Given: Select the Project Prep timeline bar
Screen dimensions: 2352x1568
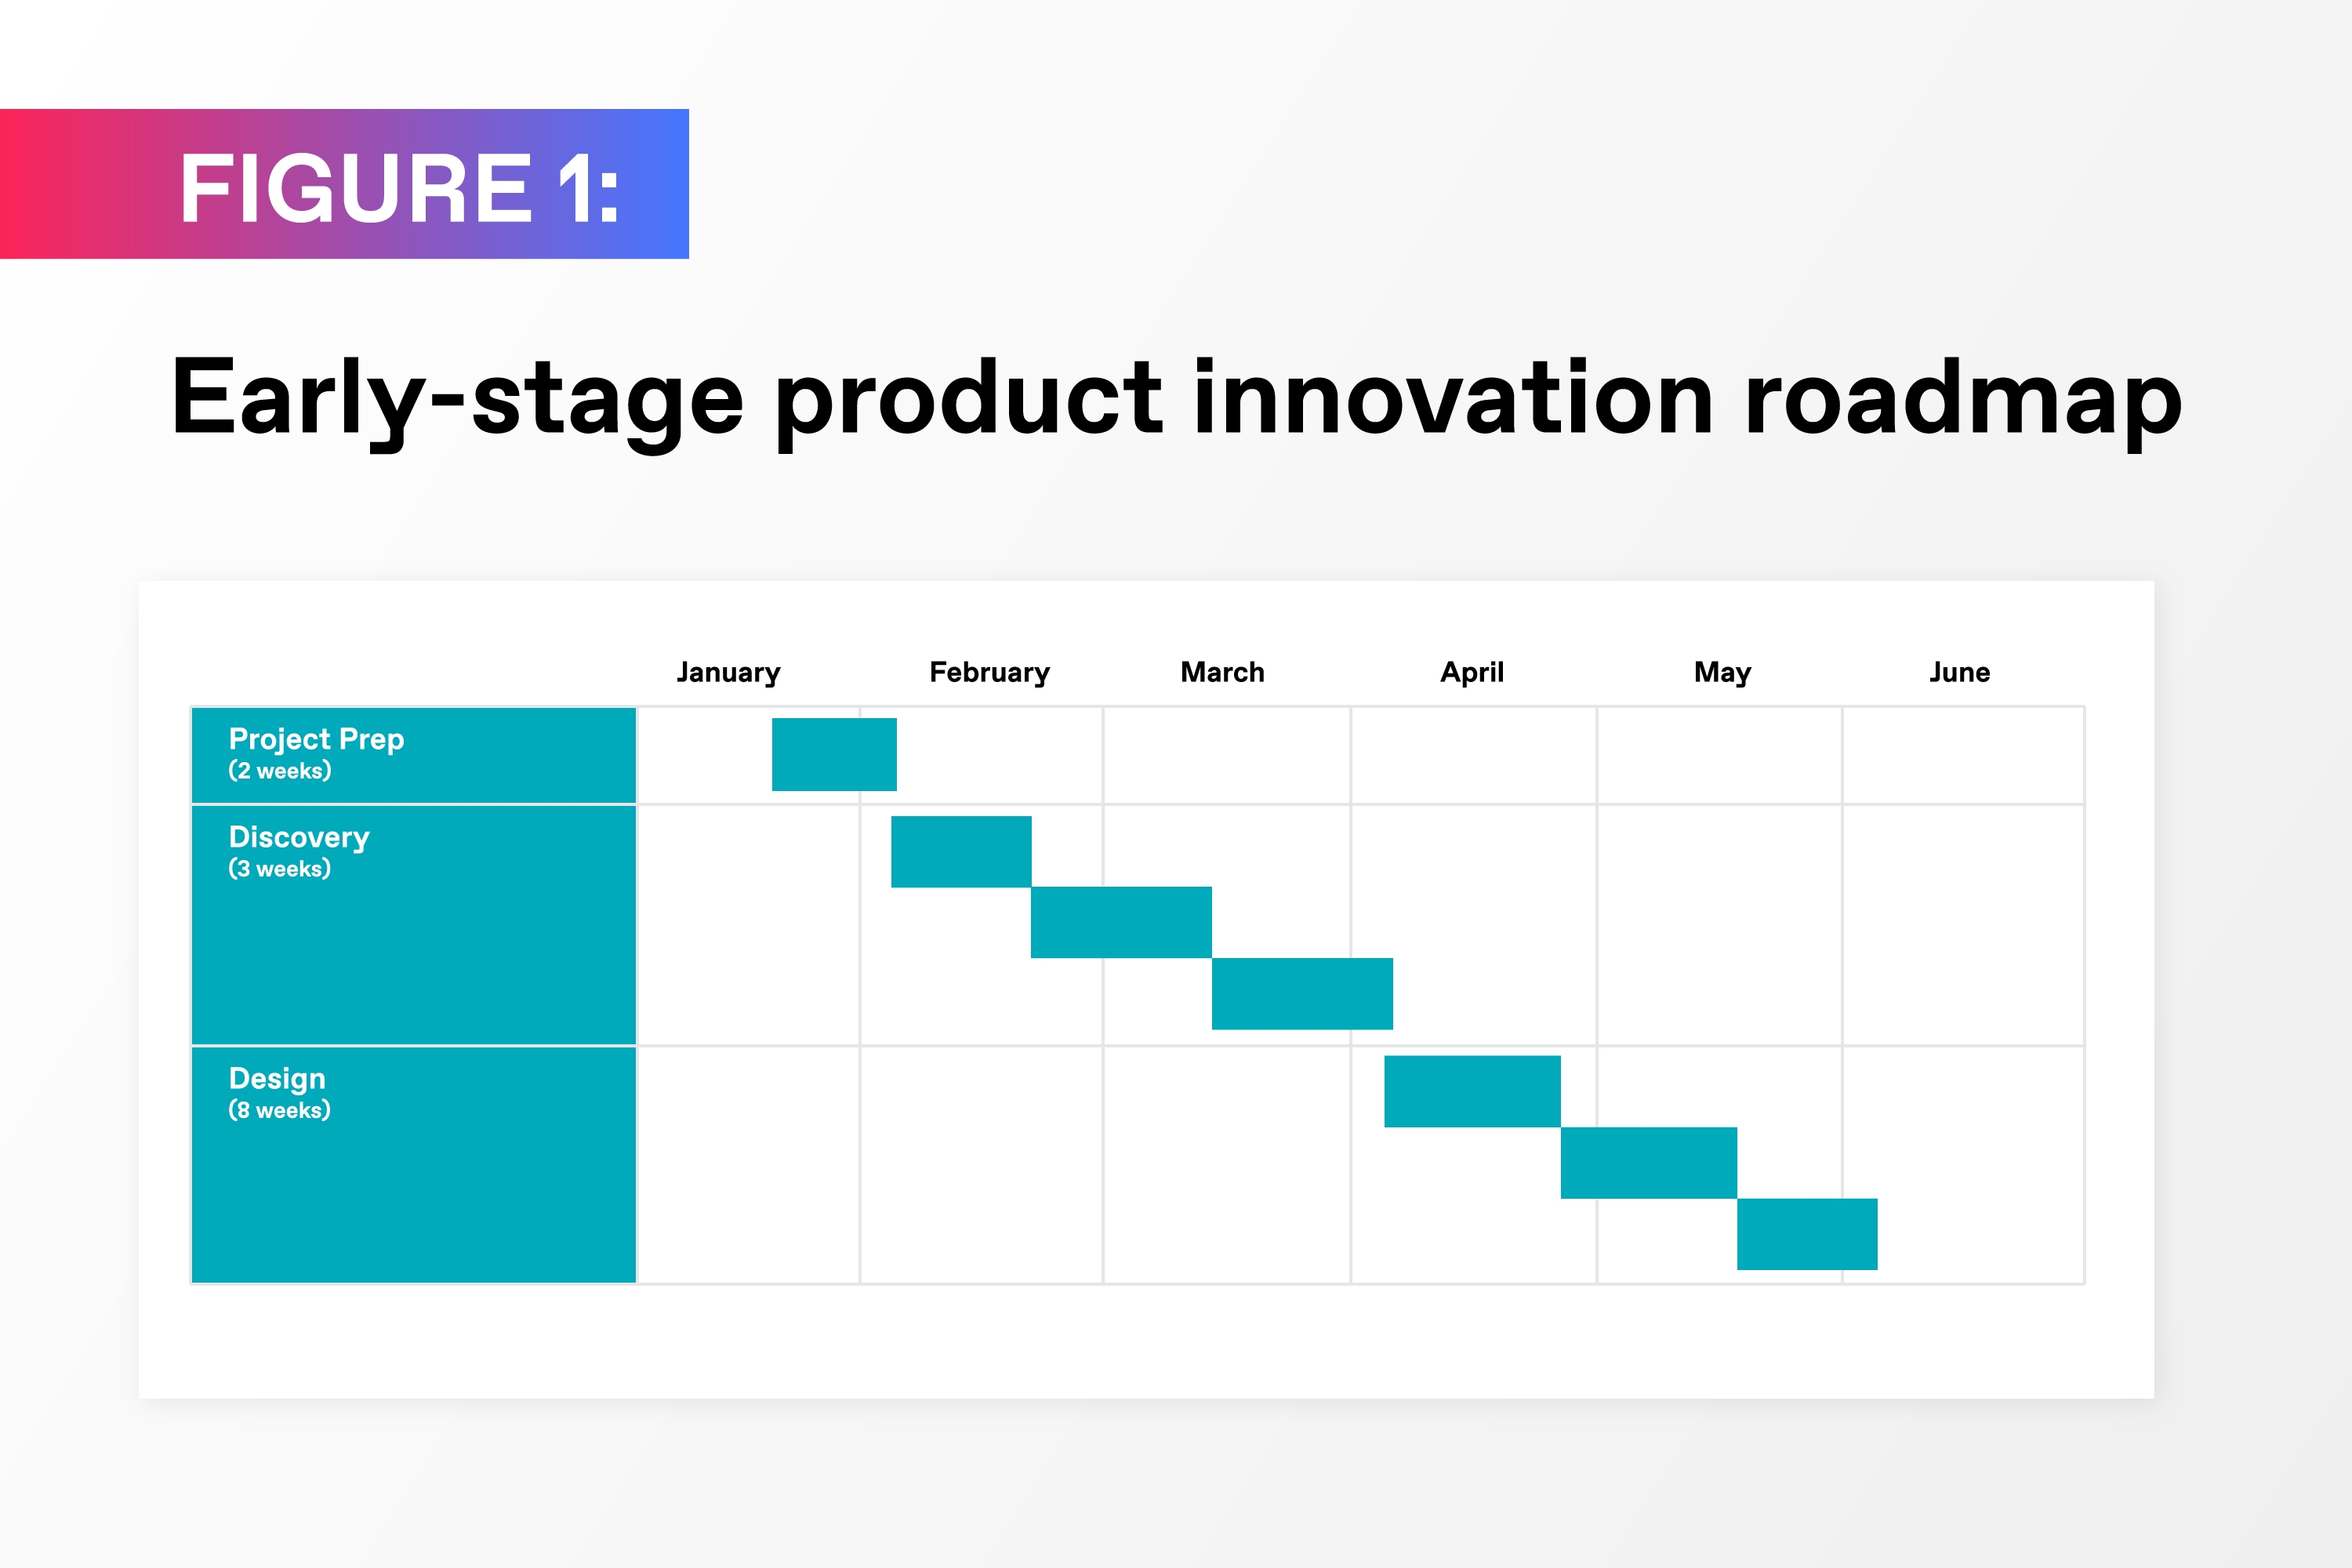Looking at the screenshot, I should (x=834, y=754).
